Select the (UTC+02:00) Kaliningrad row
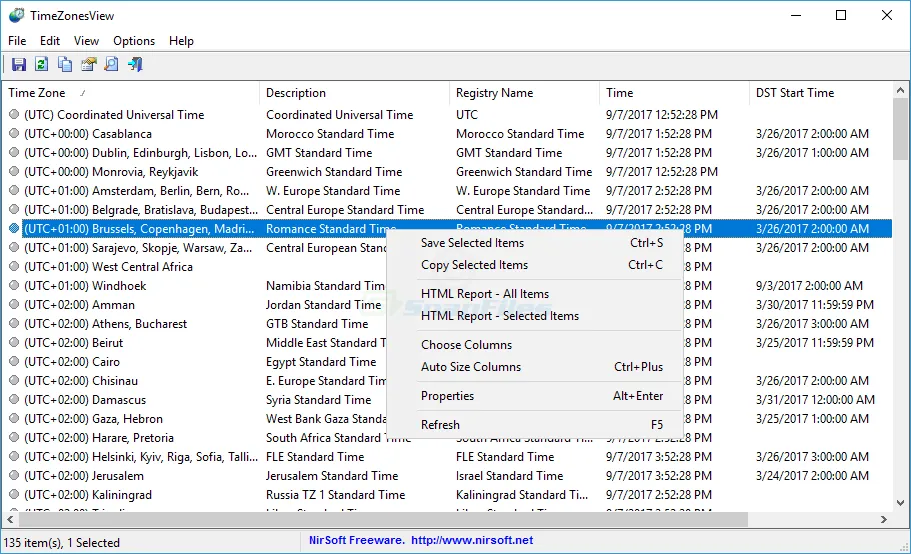The height and width of the screenshot is (554, 911). 447,495
